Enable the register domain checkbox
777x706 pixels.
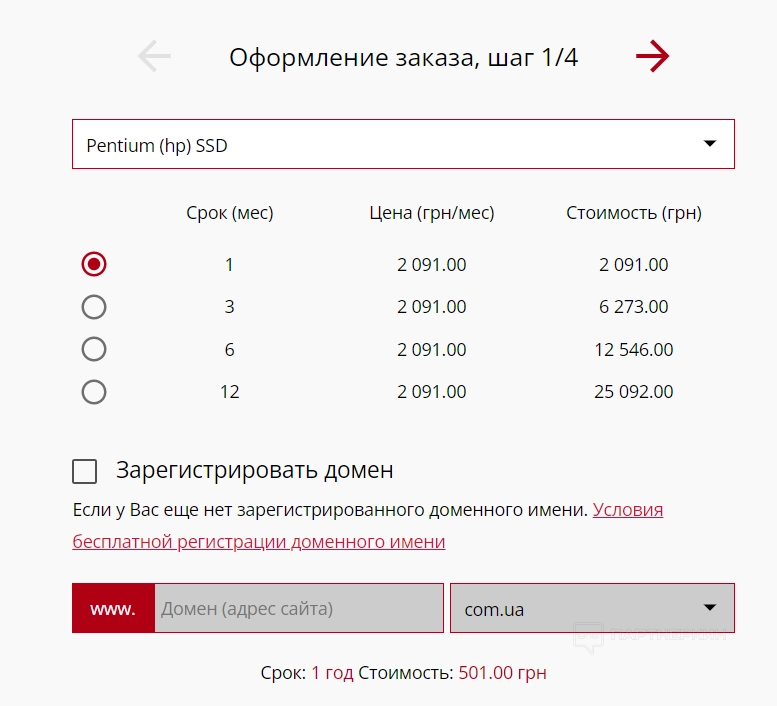pyautogui.click(x=85, y=471)
